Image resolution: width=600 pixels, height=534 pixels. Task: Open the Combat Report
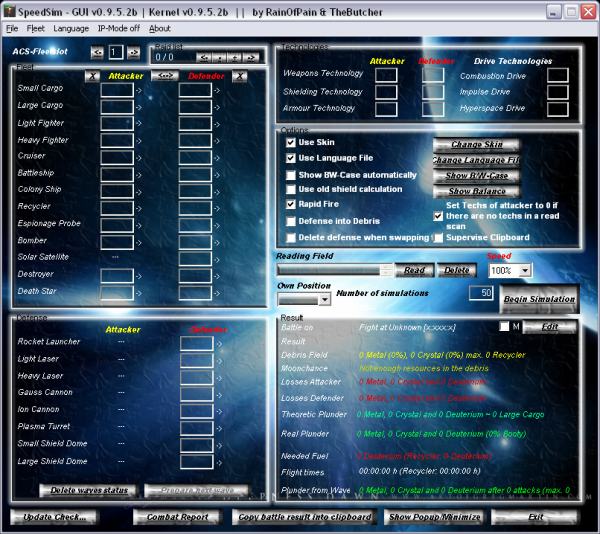(x=177, y=517)
